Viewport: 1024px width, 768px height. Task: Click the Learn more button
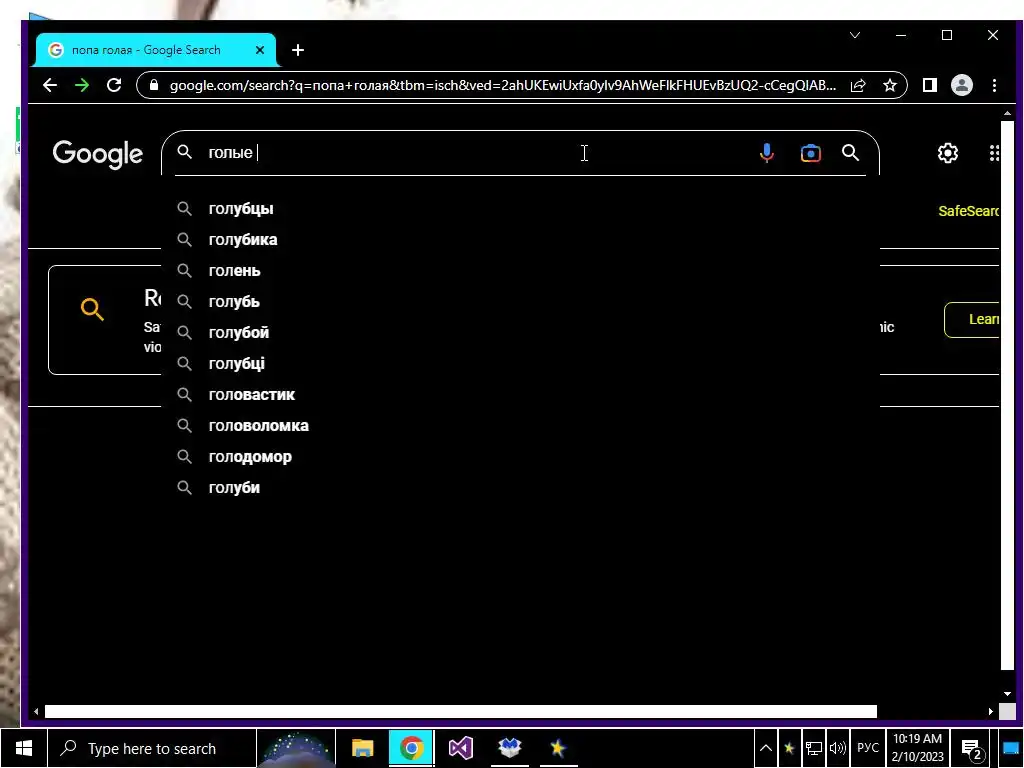click(972, 319)
